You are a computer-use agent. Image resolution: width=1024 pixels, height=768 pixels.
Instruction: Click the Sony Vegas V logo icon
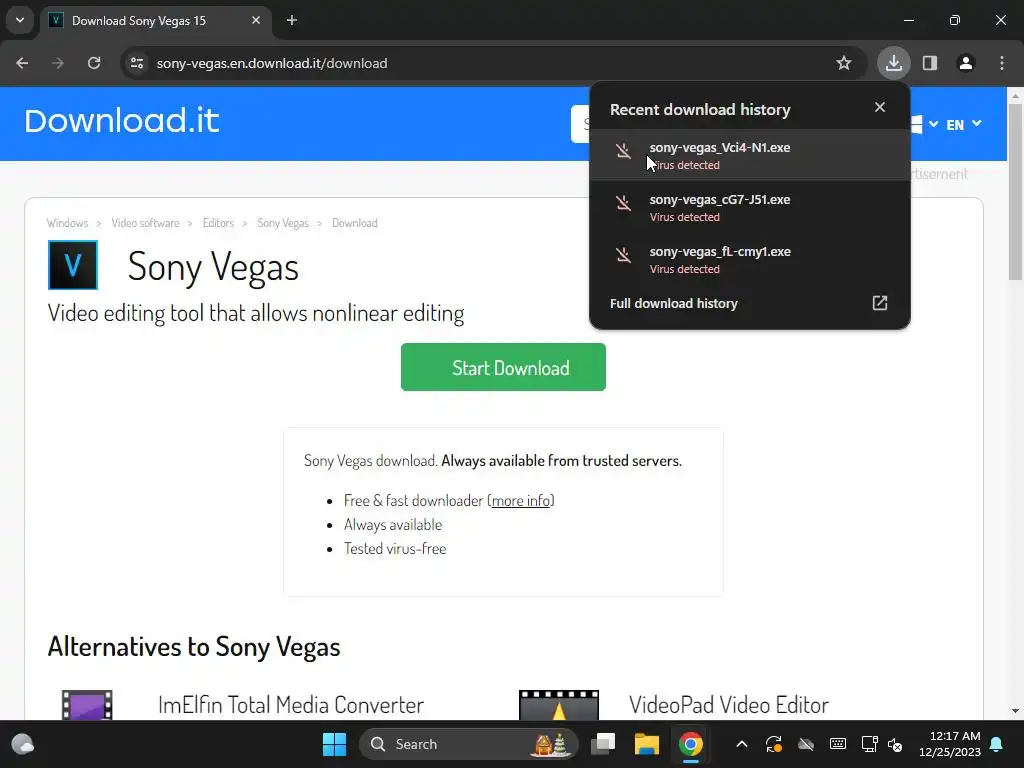72,265
